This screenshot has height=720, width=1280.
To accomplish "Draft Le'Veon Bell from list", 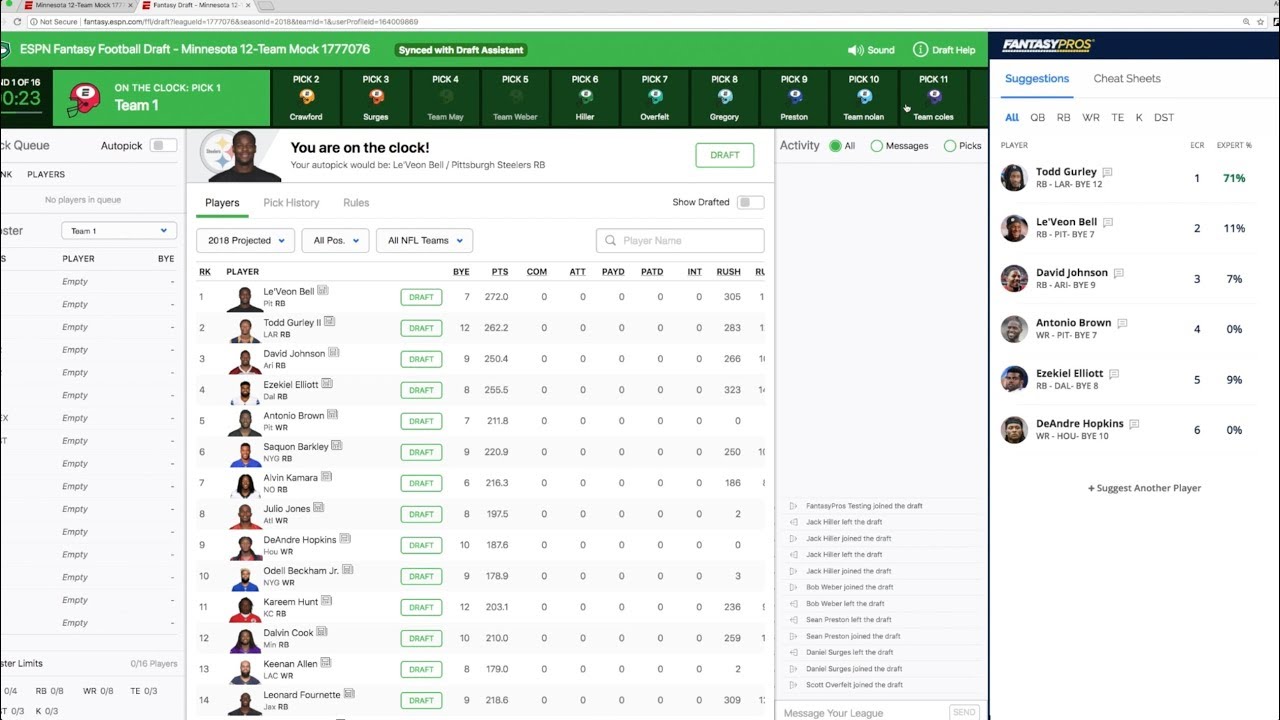I will pyautogui.click(x=421, y=297).
